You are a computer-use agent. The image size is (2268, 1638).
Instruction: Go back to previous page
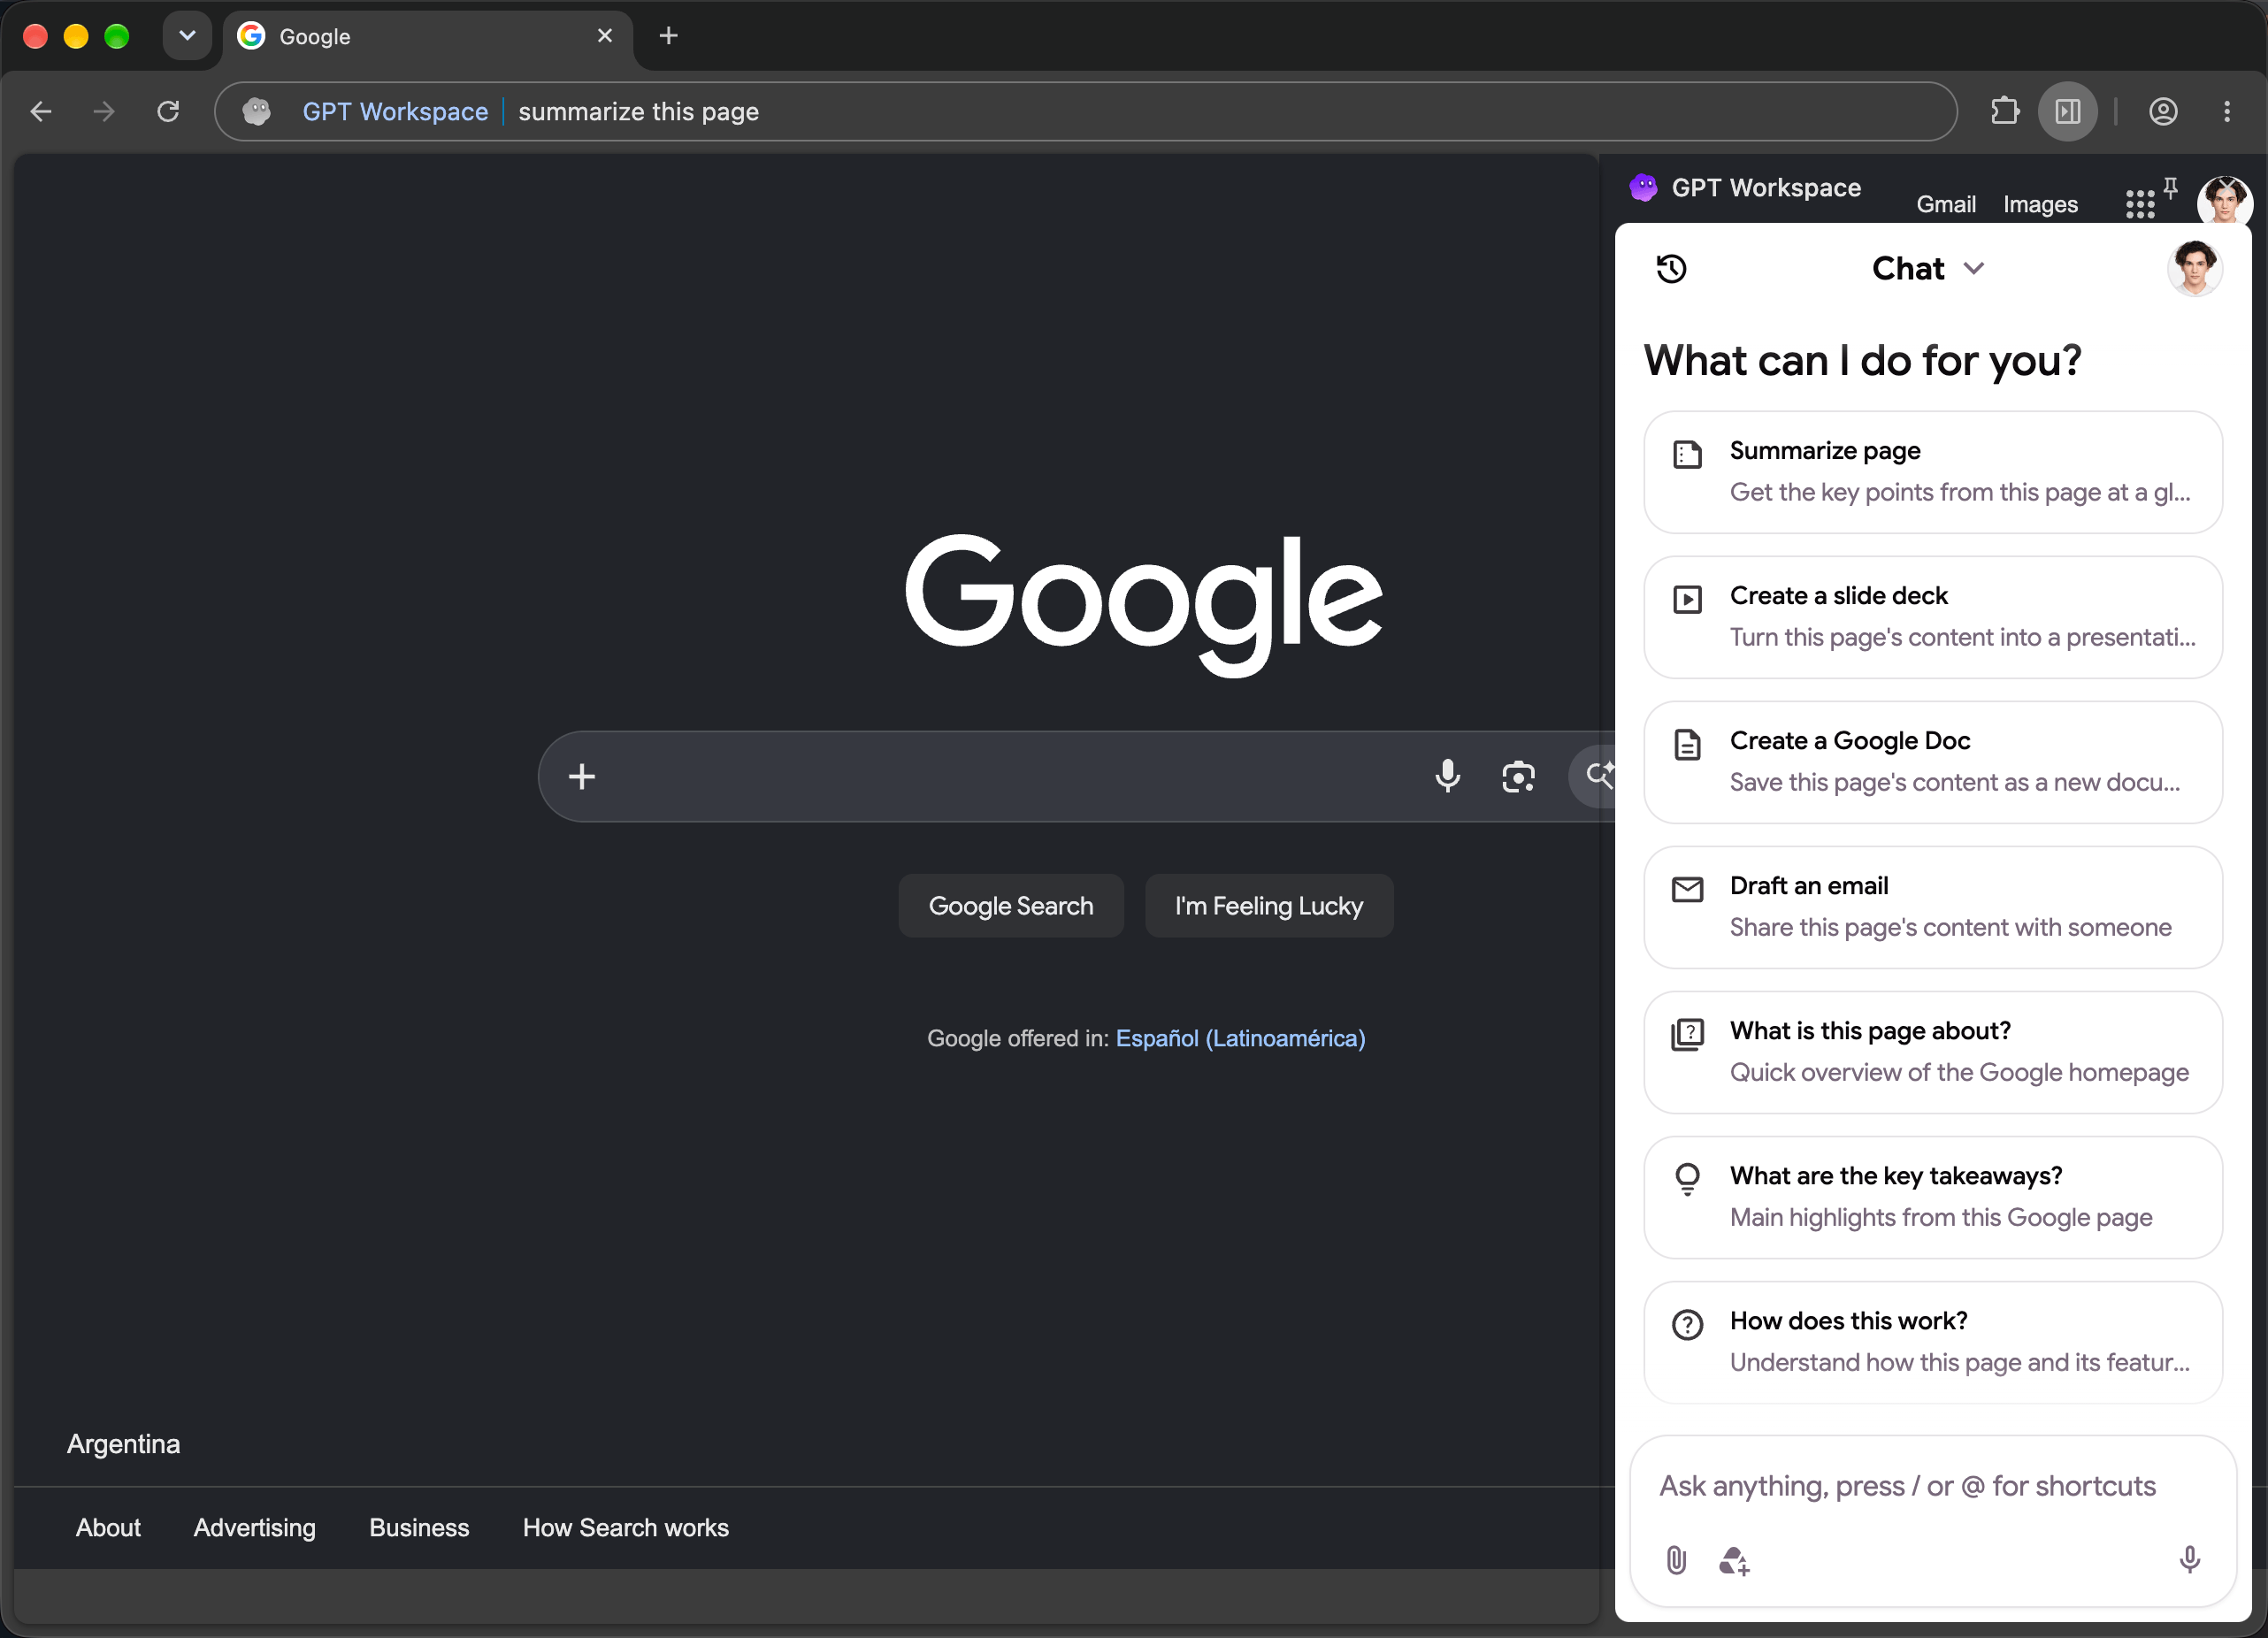[41, 111]
